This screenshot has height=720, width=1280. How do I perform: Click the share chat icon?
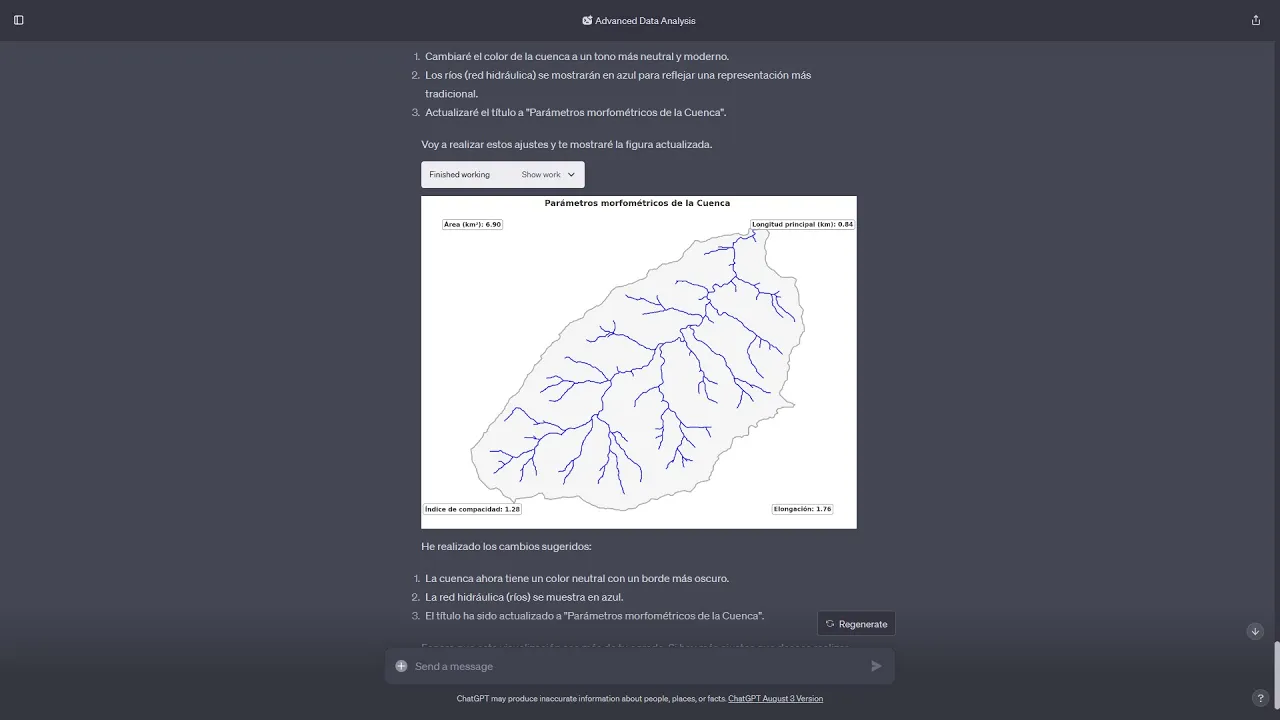1256,20
